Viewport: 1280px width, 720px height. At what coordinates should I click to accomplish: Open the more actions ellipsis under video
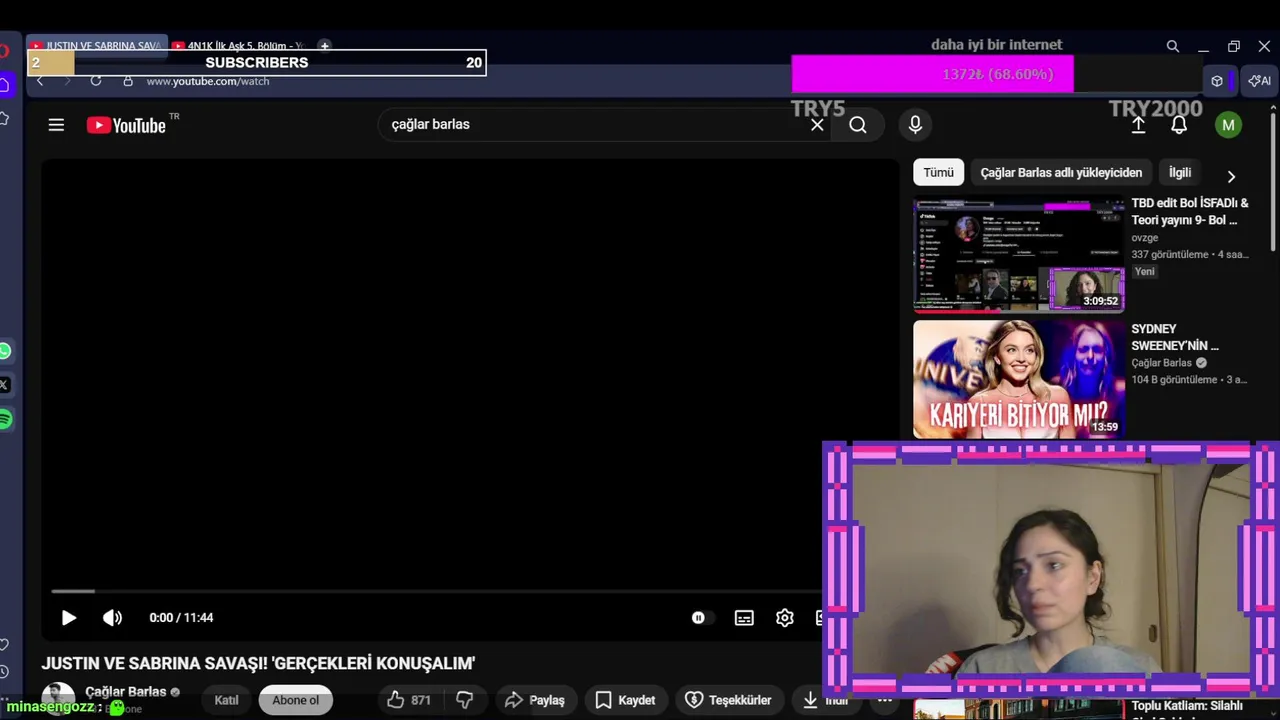point(884,700)
